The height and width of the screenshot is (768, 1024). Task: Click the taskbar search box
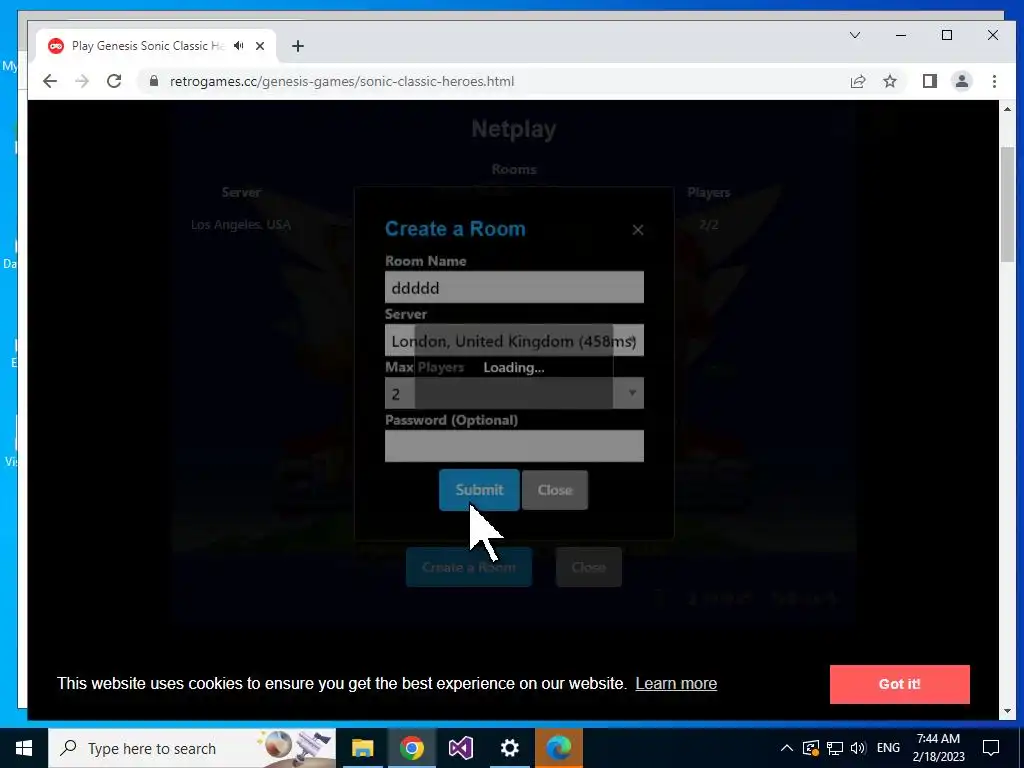pyautogui.click(x=191, y=748)
